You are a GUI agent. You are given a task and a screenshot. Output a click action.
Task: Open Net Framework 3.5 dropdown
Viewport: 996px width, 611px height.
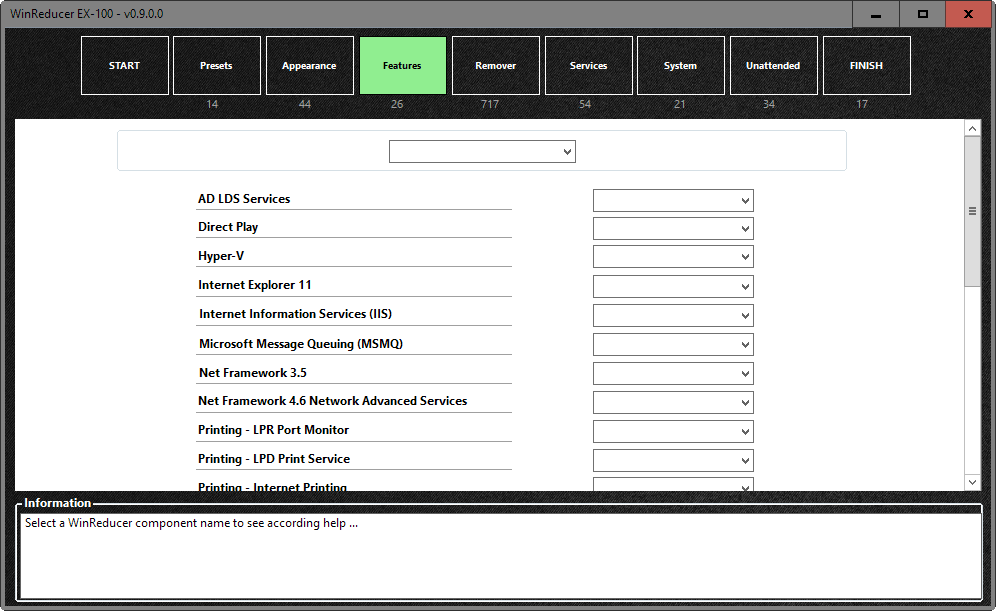(x=673, y=373)
